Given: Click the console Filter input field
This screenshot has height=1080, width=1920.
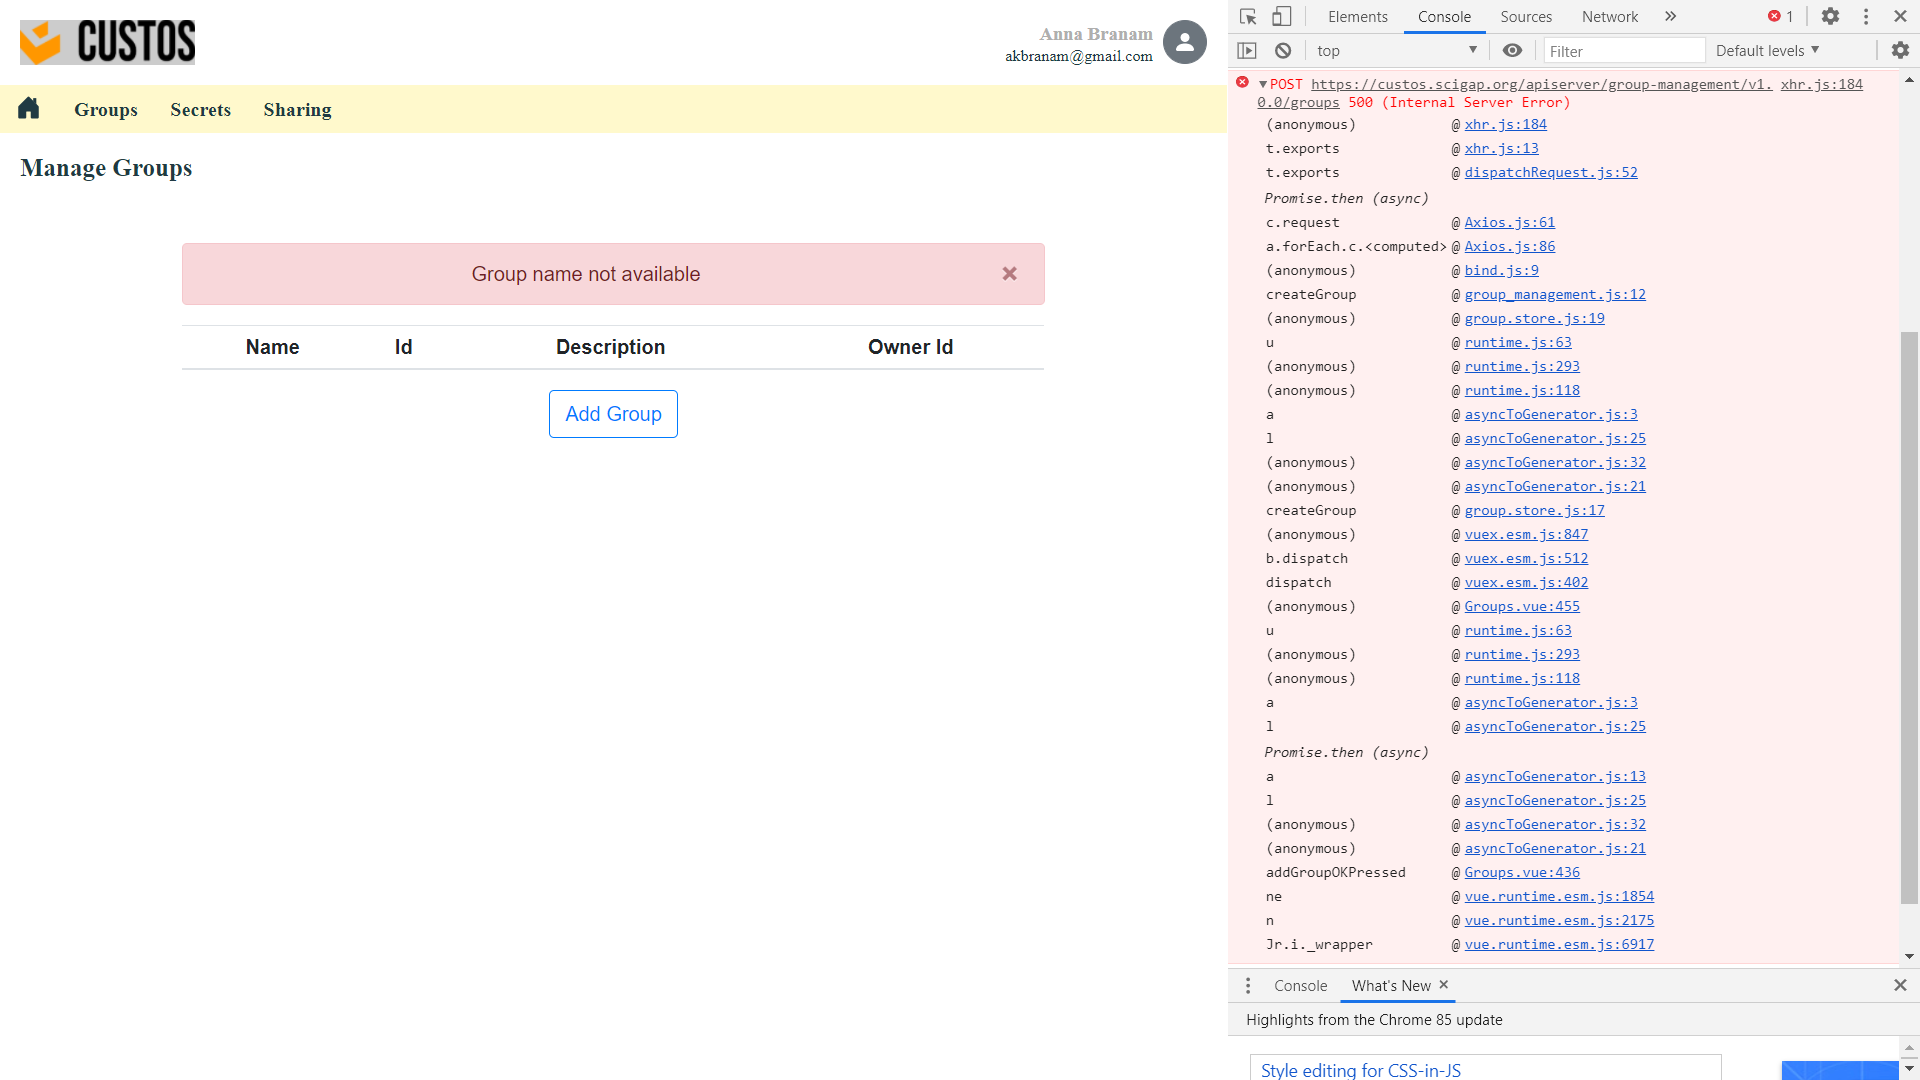Looking at the screenshot, I should click(x=1624, y=51).
